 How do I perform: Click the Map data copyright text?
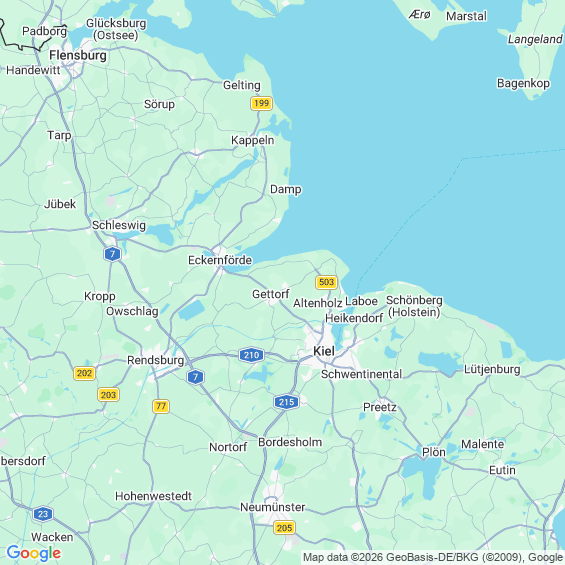[x=433, y=557]
